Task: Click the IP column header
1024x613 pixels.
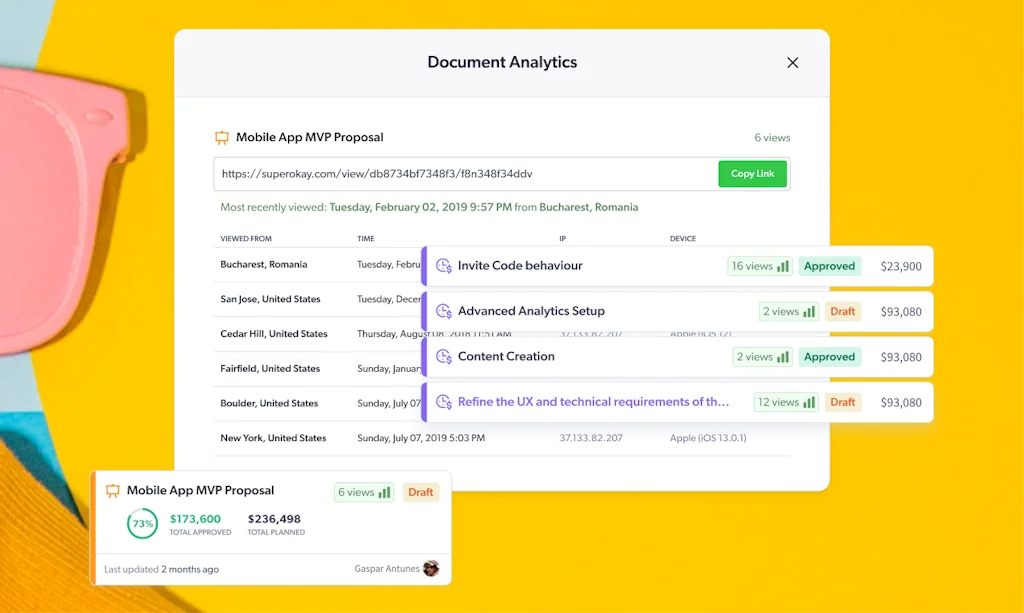Action: pyautogui.click(x=562, y=239)
